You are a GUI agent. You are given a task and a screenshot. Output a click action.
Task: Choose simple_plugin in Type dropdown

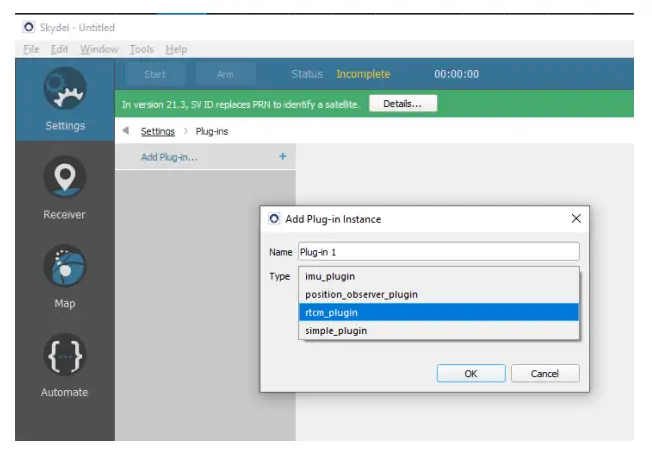coord(439,331)
